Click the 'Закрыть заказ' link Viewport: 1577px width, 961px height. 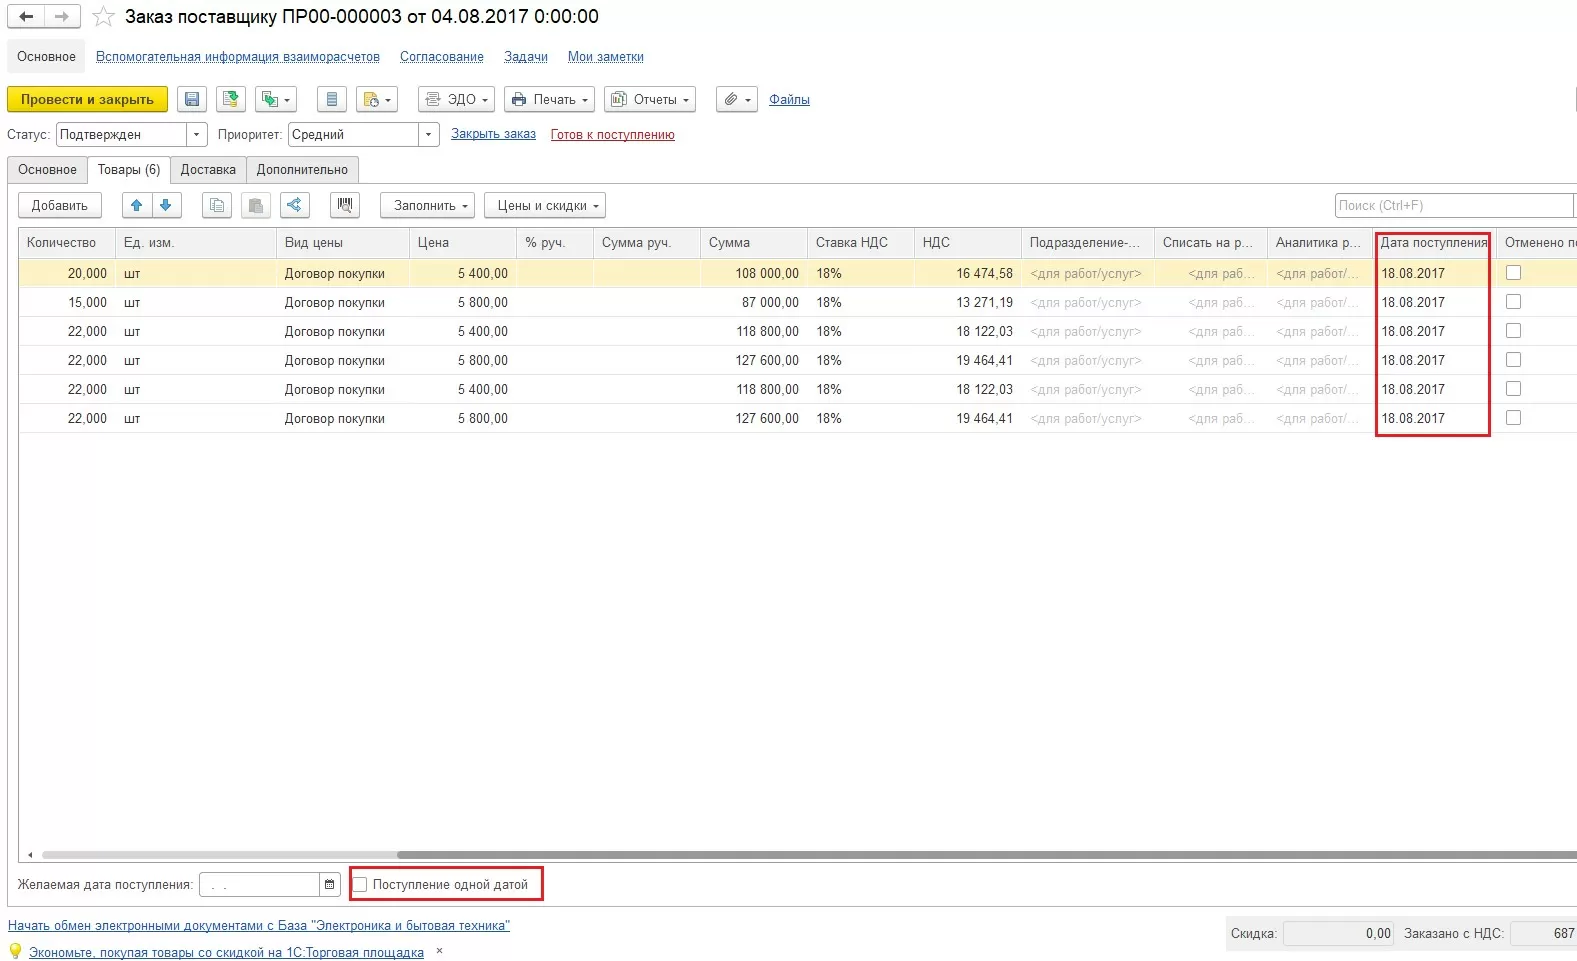493,134
